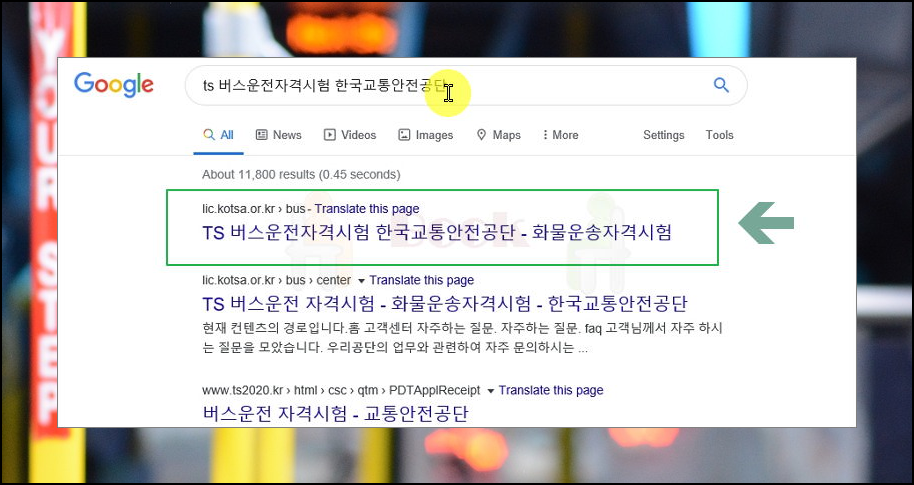This screenshot has height=485, width=914.
Task: Click the snippet text starting 현재 컨텐츠의 경로입니다
Action: click(x=462, y=338)
